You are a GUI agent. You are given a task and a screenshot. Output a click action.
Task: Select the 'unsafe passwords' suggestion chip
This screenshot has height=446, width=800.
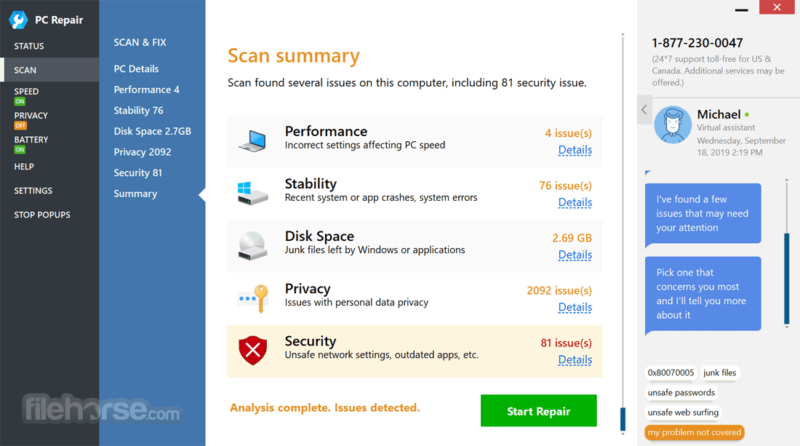[x=681, y=392]
